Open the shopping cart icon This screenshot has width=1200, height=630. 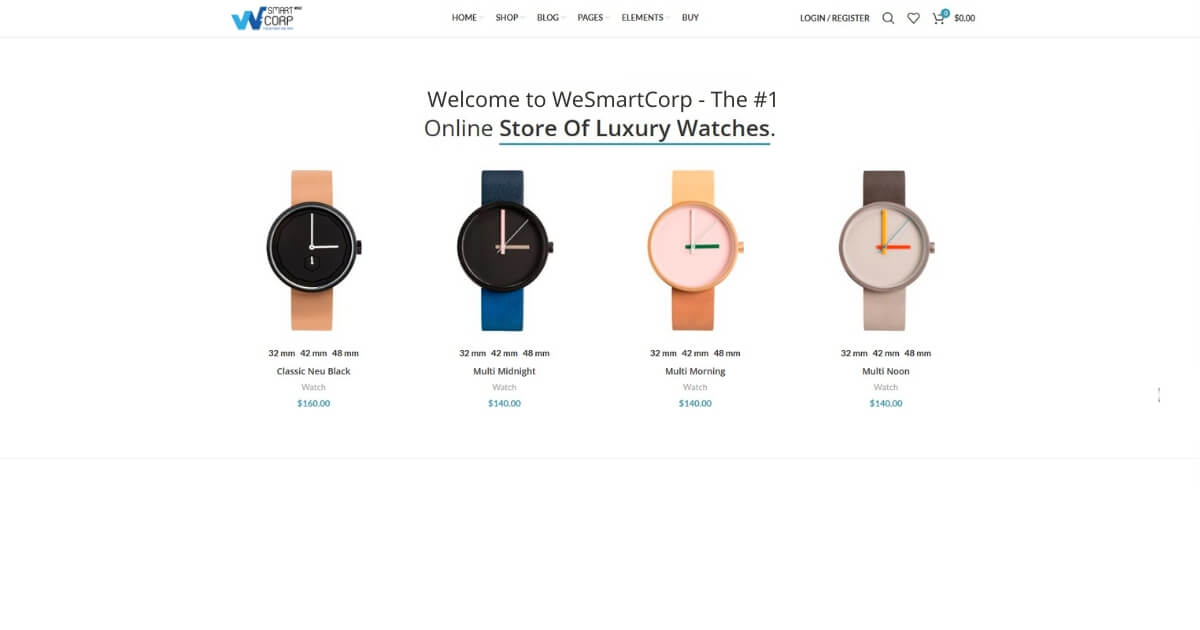(939, 17)
